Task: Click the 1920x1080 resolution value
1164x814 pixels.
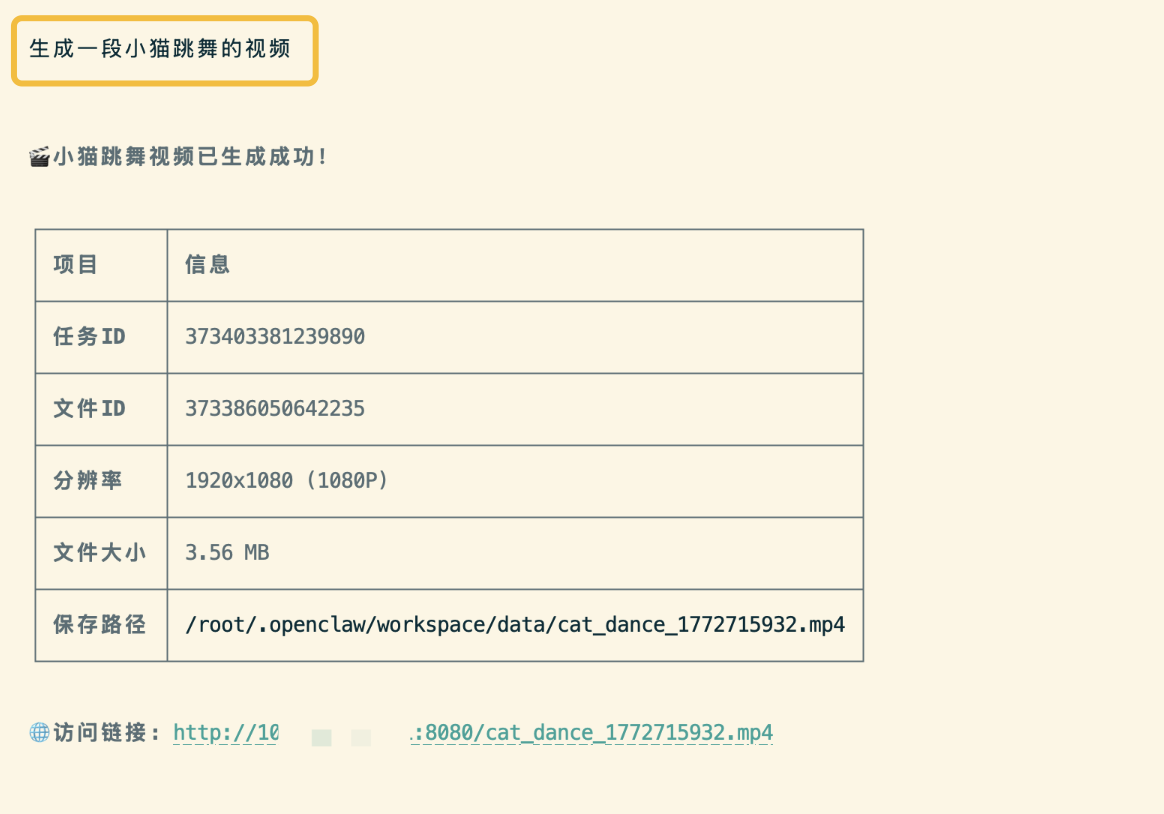Action: [x=239, y=481]
